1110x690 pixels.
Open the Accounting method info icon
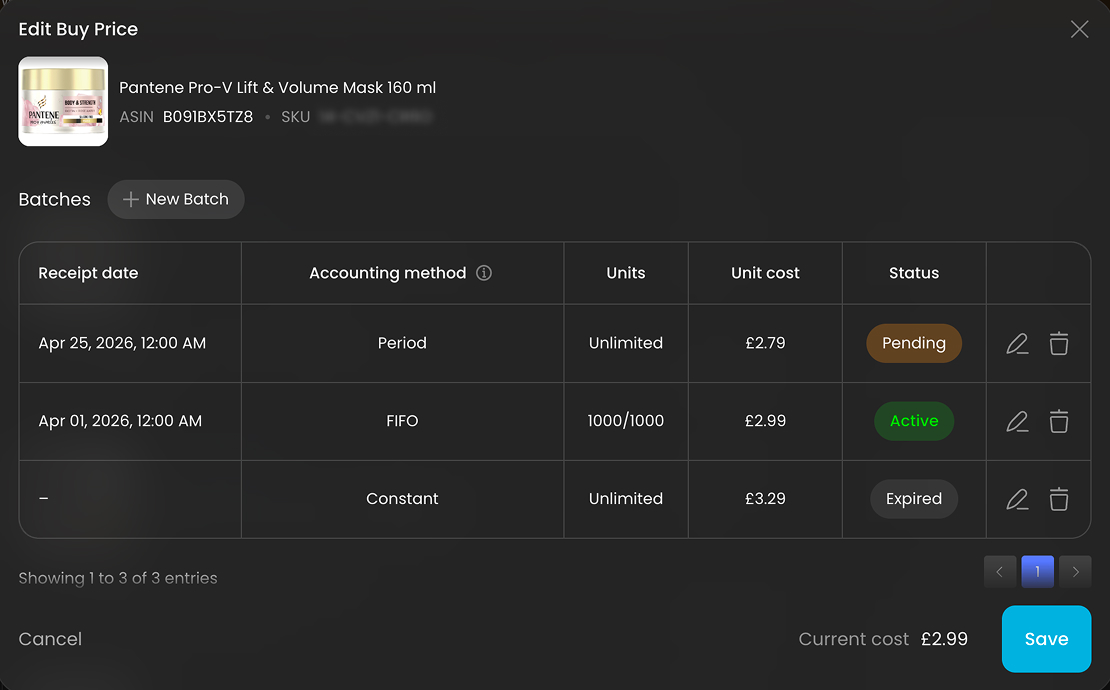click(484, 273)
